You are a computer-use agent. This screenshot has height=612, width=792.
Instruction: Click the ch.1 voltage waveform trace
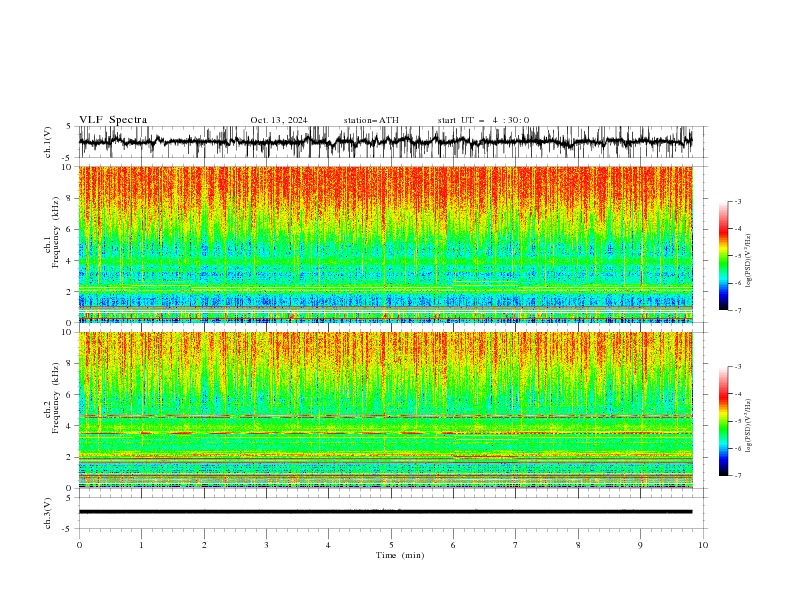tap(386, 142)
